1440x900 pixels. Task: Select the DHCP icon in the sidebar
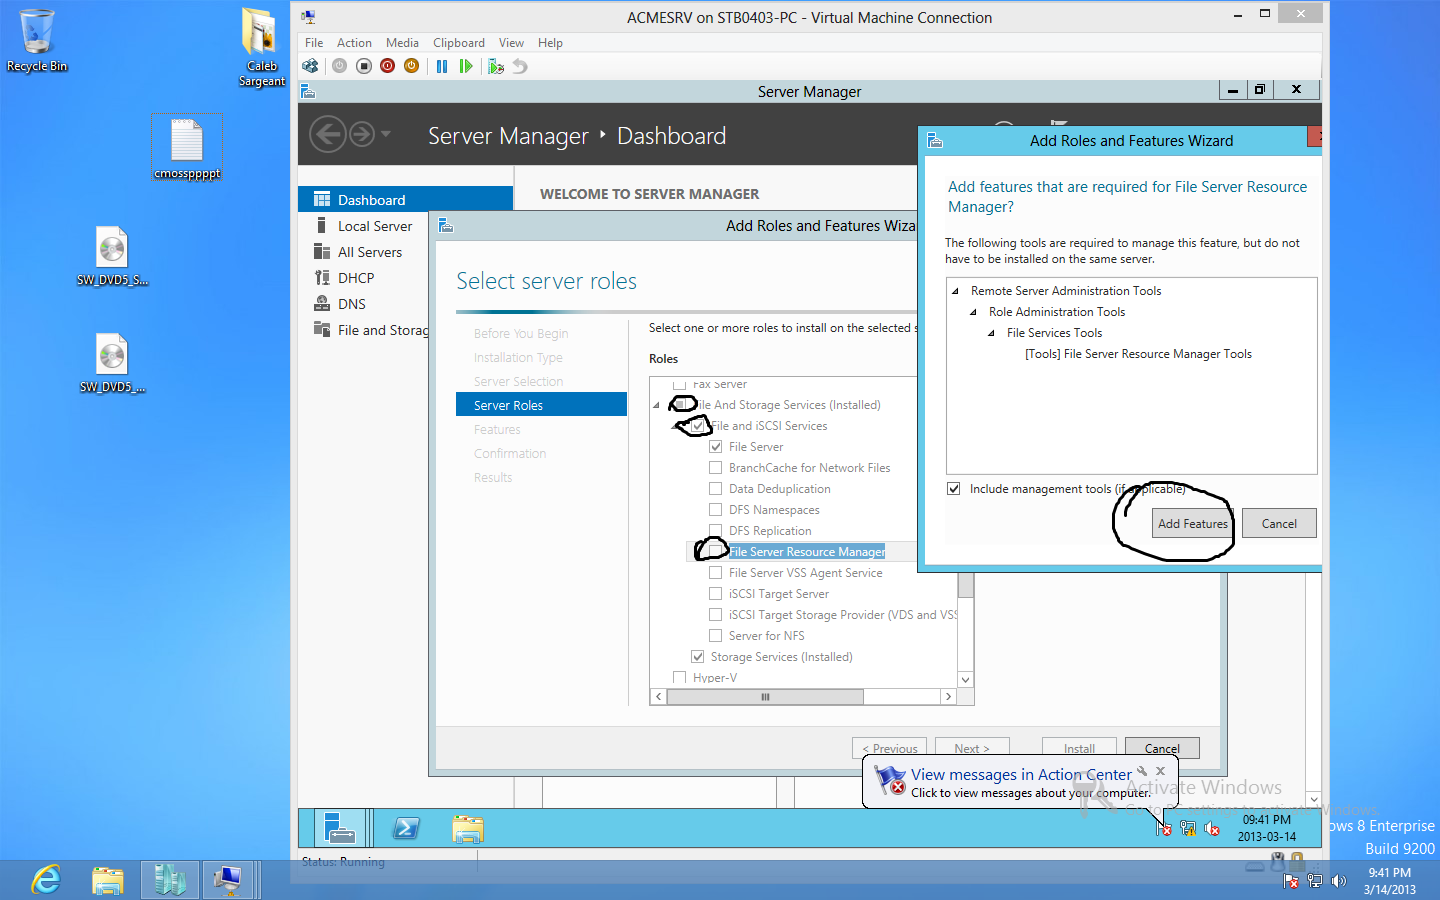(x=322, y=278)
